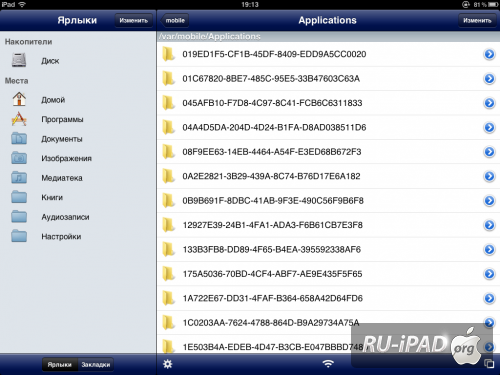The height and width of the screenshot is (375, 500).
Task: Open folder 0B9B691F-8DBC-41AB-9F3E-490C56F9B6F8
Action: (x=328, y=200)
